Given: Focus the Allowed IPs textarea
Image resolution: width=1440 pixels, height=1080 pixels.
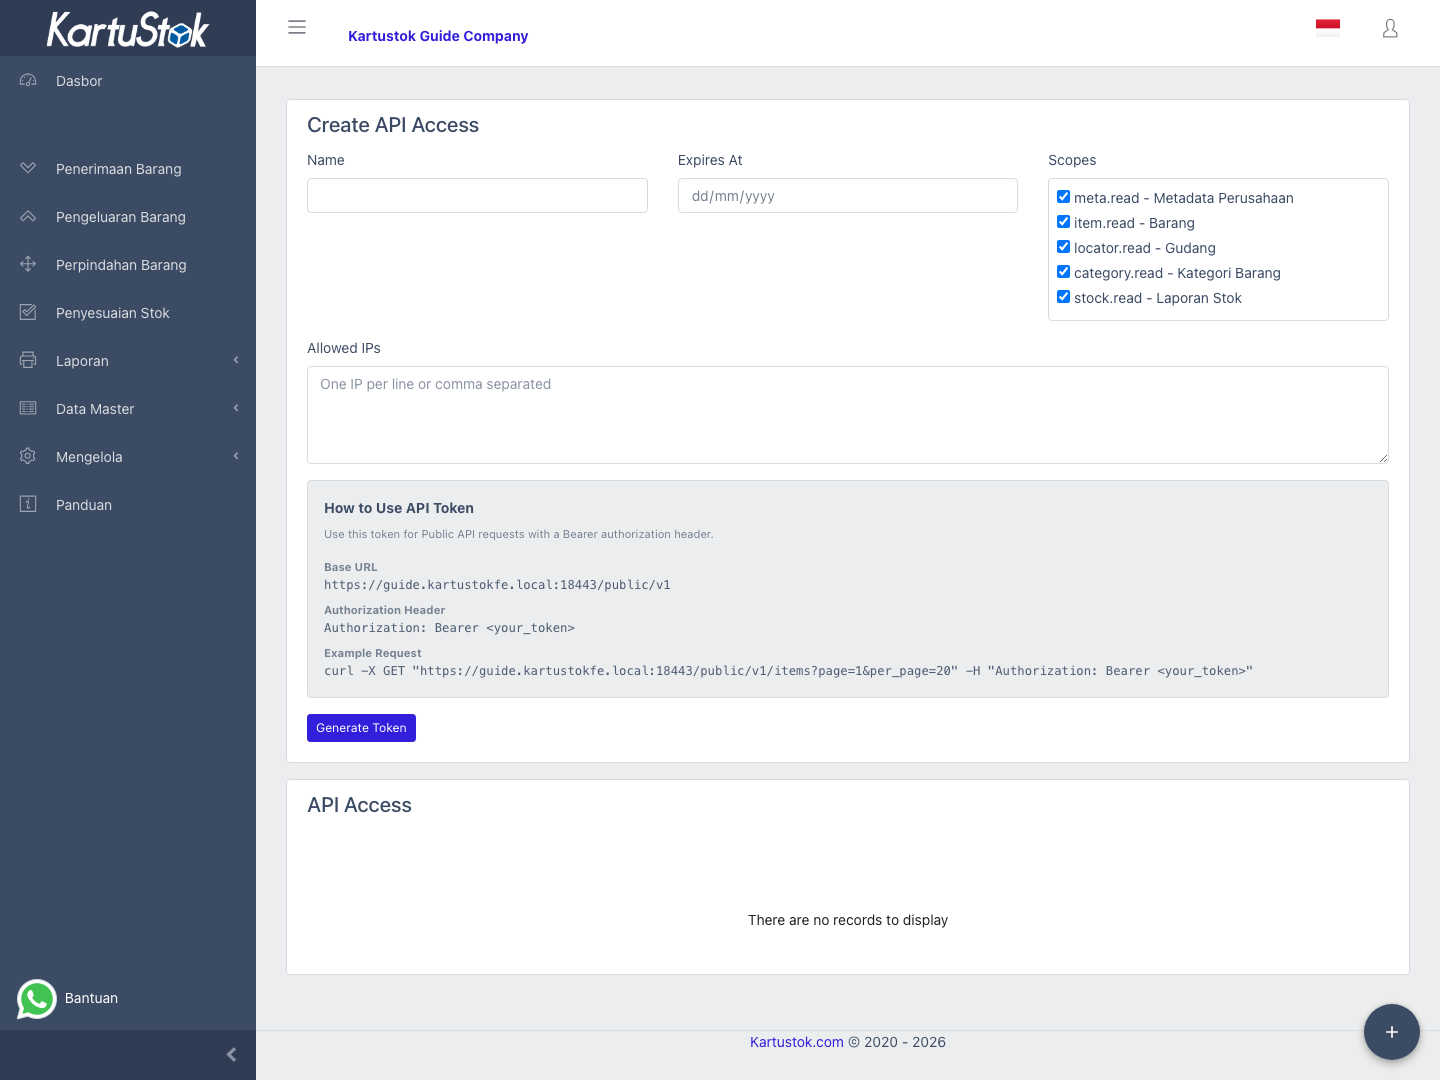Looking at the screenshot, I should [x=848, y=415].
